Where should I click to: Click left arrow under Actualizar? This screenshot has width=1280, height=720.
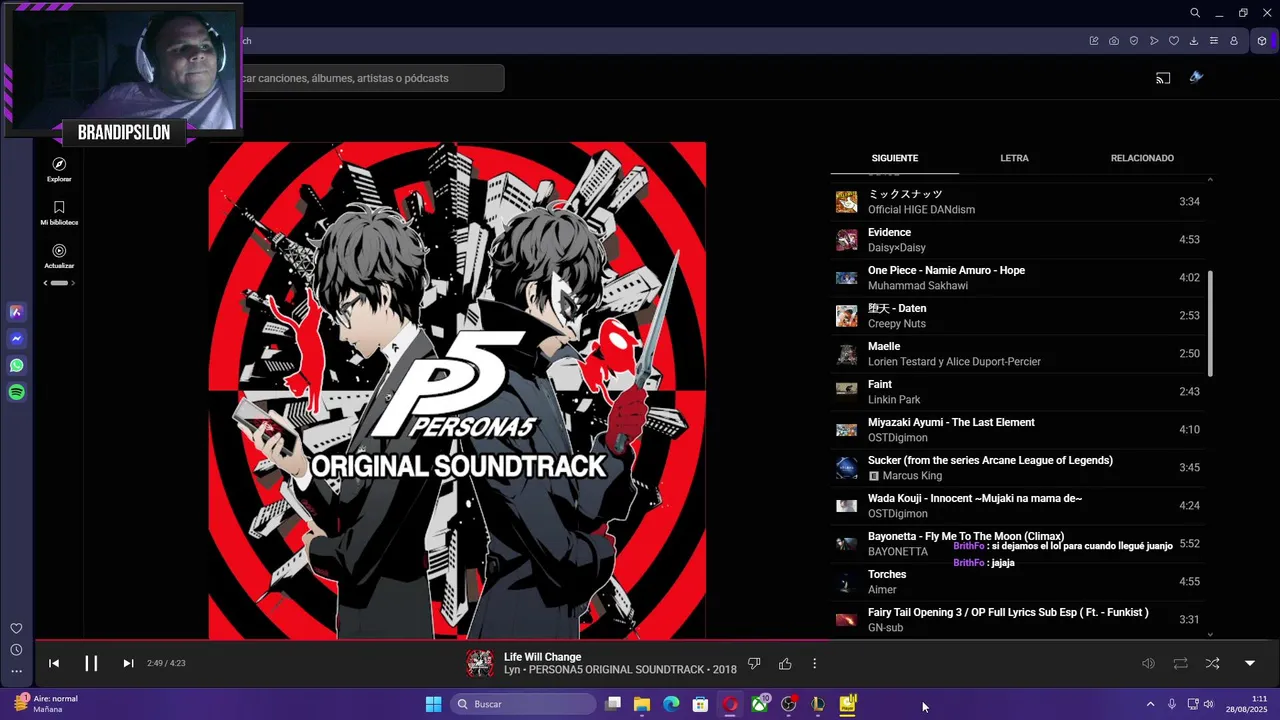coord(45,283)
